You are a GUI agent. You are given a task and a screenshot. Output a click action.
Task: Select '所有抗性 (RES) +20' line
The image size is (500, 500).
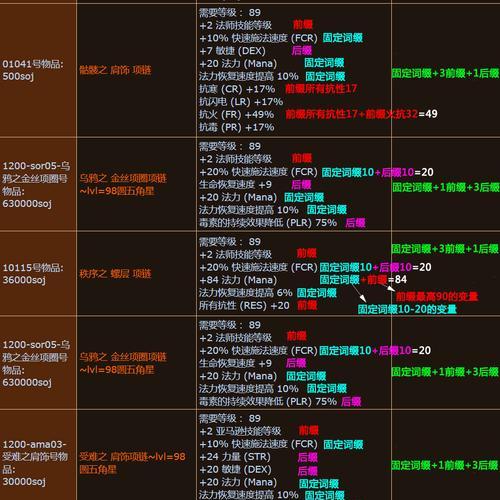click(x=244, y=305)
